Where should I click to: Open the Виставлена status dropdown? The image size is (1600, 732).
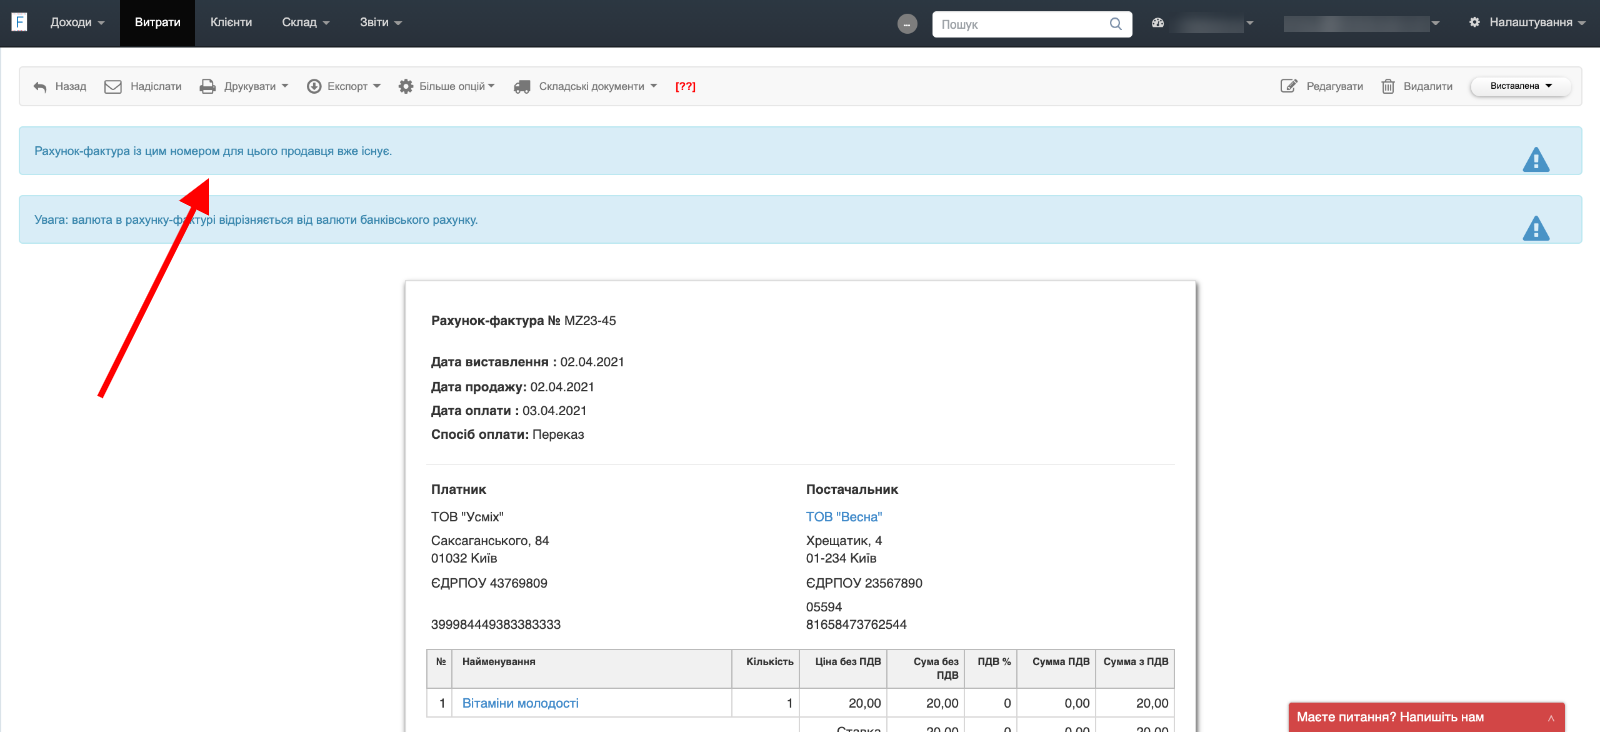(x=1520, y=87)
